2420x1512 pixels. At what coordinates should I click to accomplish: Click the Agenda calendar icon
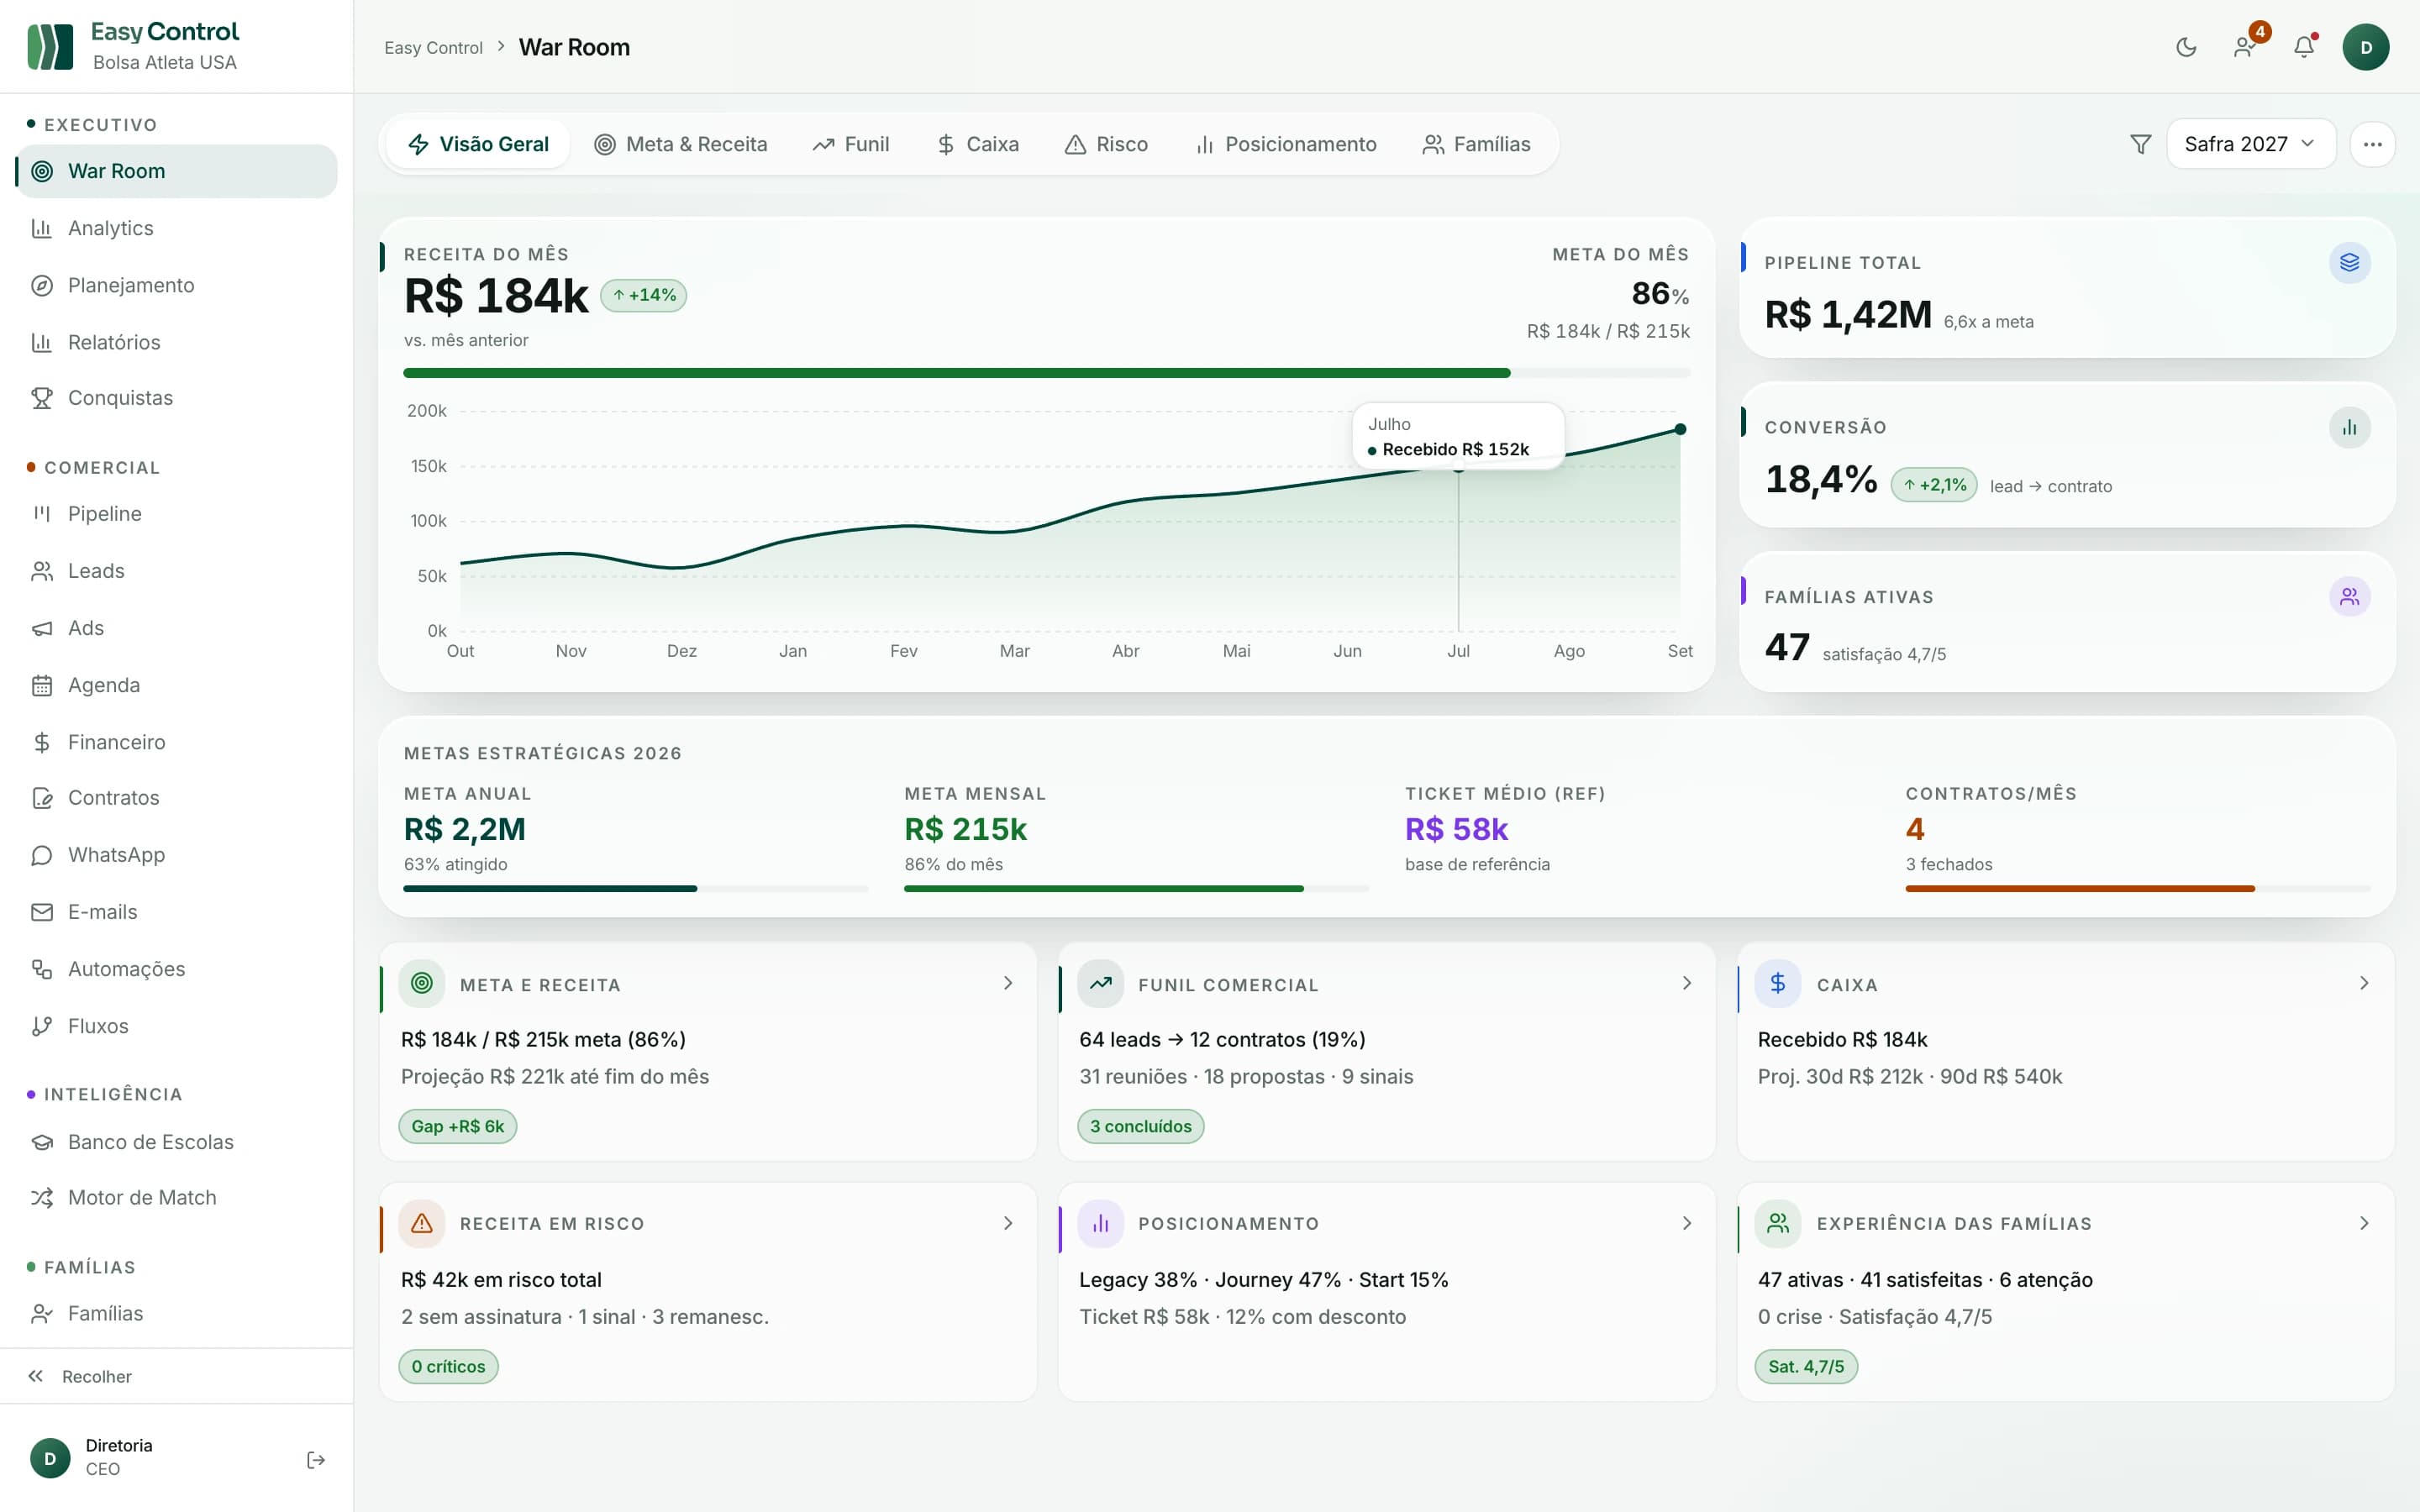coord(42,685)
